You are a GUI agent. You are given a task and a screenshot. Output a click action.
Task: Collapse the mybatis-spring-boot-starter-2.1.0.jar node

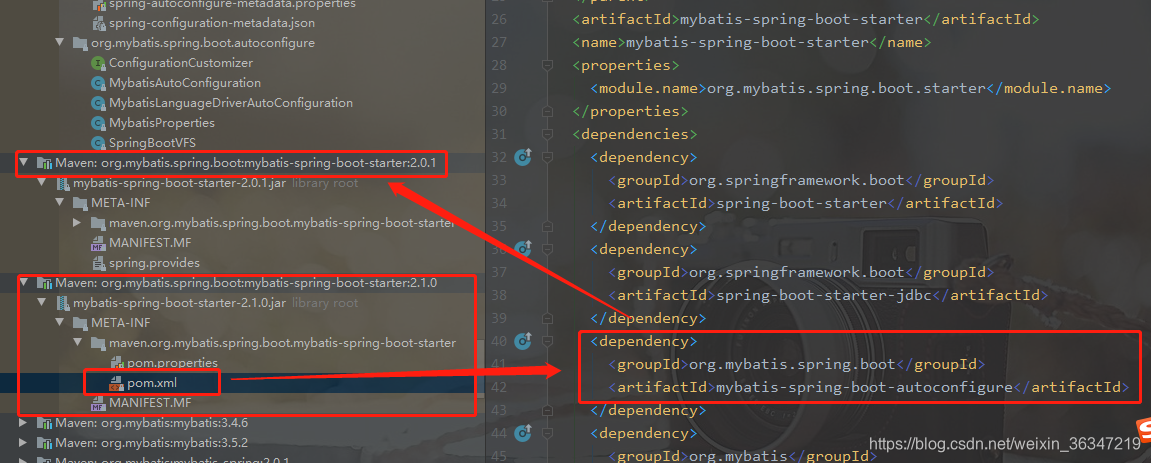point(43,303)
